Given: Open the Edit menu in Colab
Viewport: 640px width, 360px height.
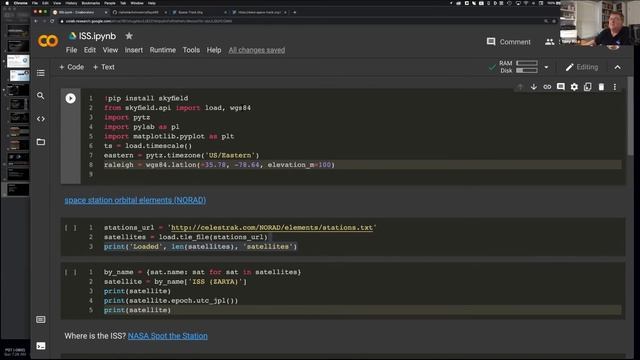Looking at the screenshot, I should (90, 50).
